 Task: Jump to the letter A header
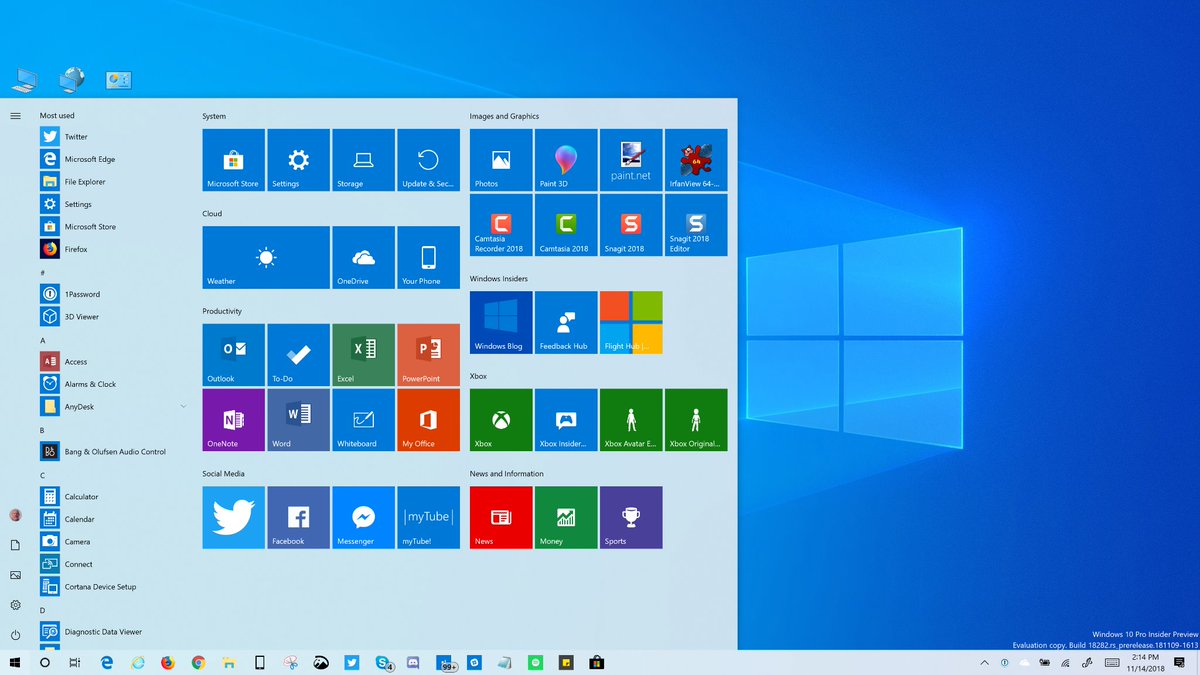coord(43,340)
